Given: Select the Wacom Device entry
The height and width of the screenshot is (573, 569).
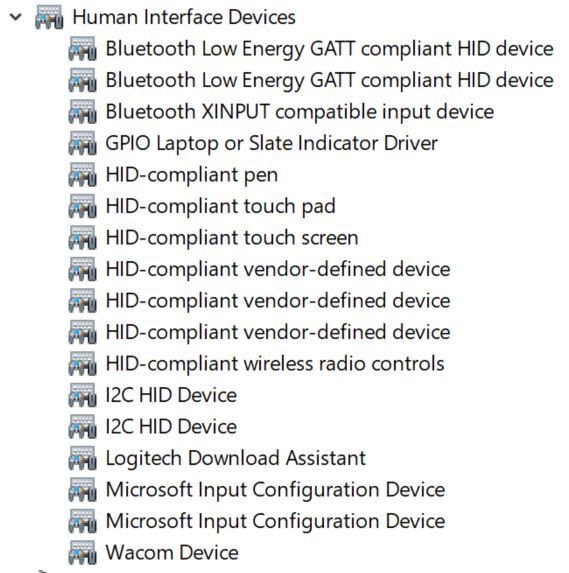Looking at the screenshot, I should click(172, 552).
